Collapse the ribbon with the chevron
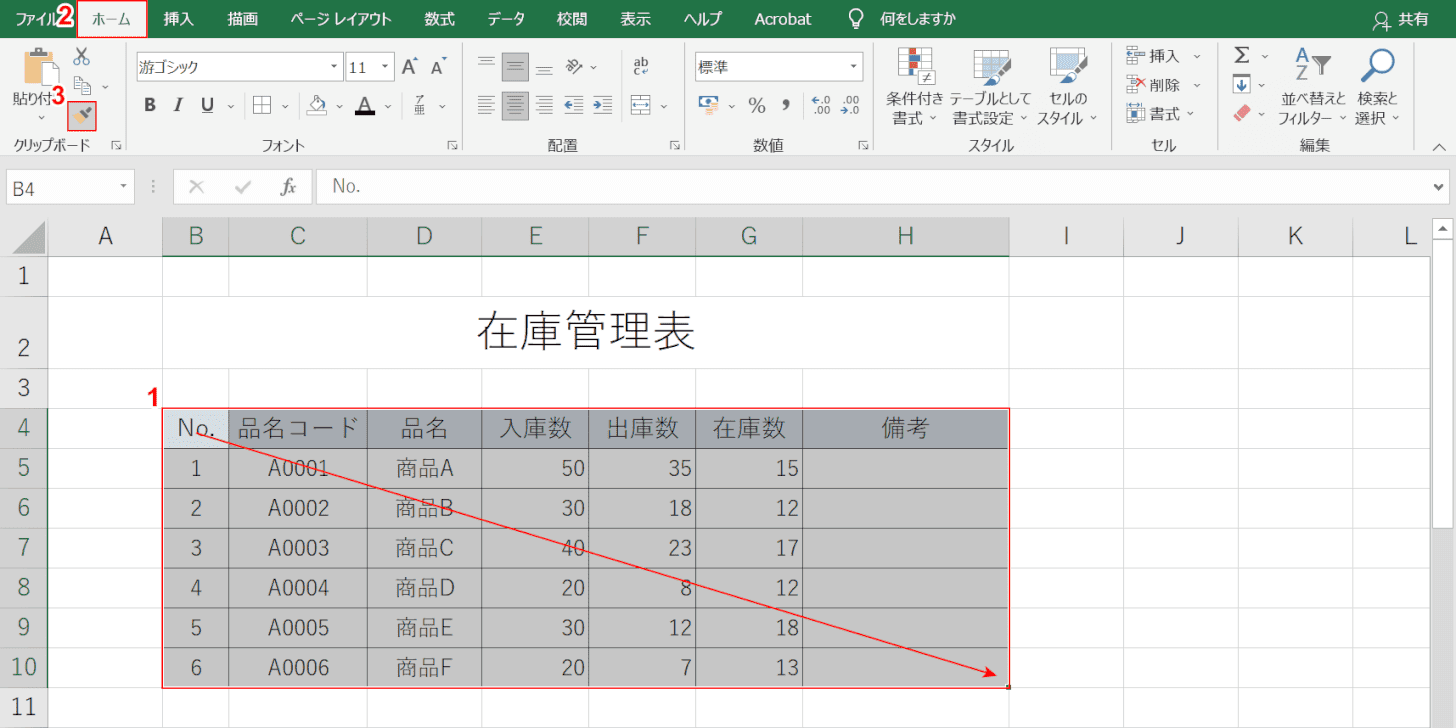1456x728 pixels. (x=1439, y=146)
